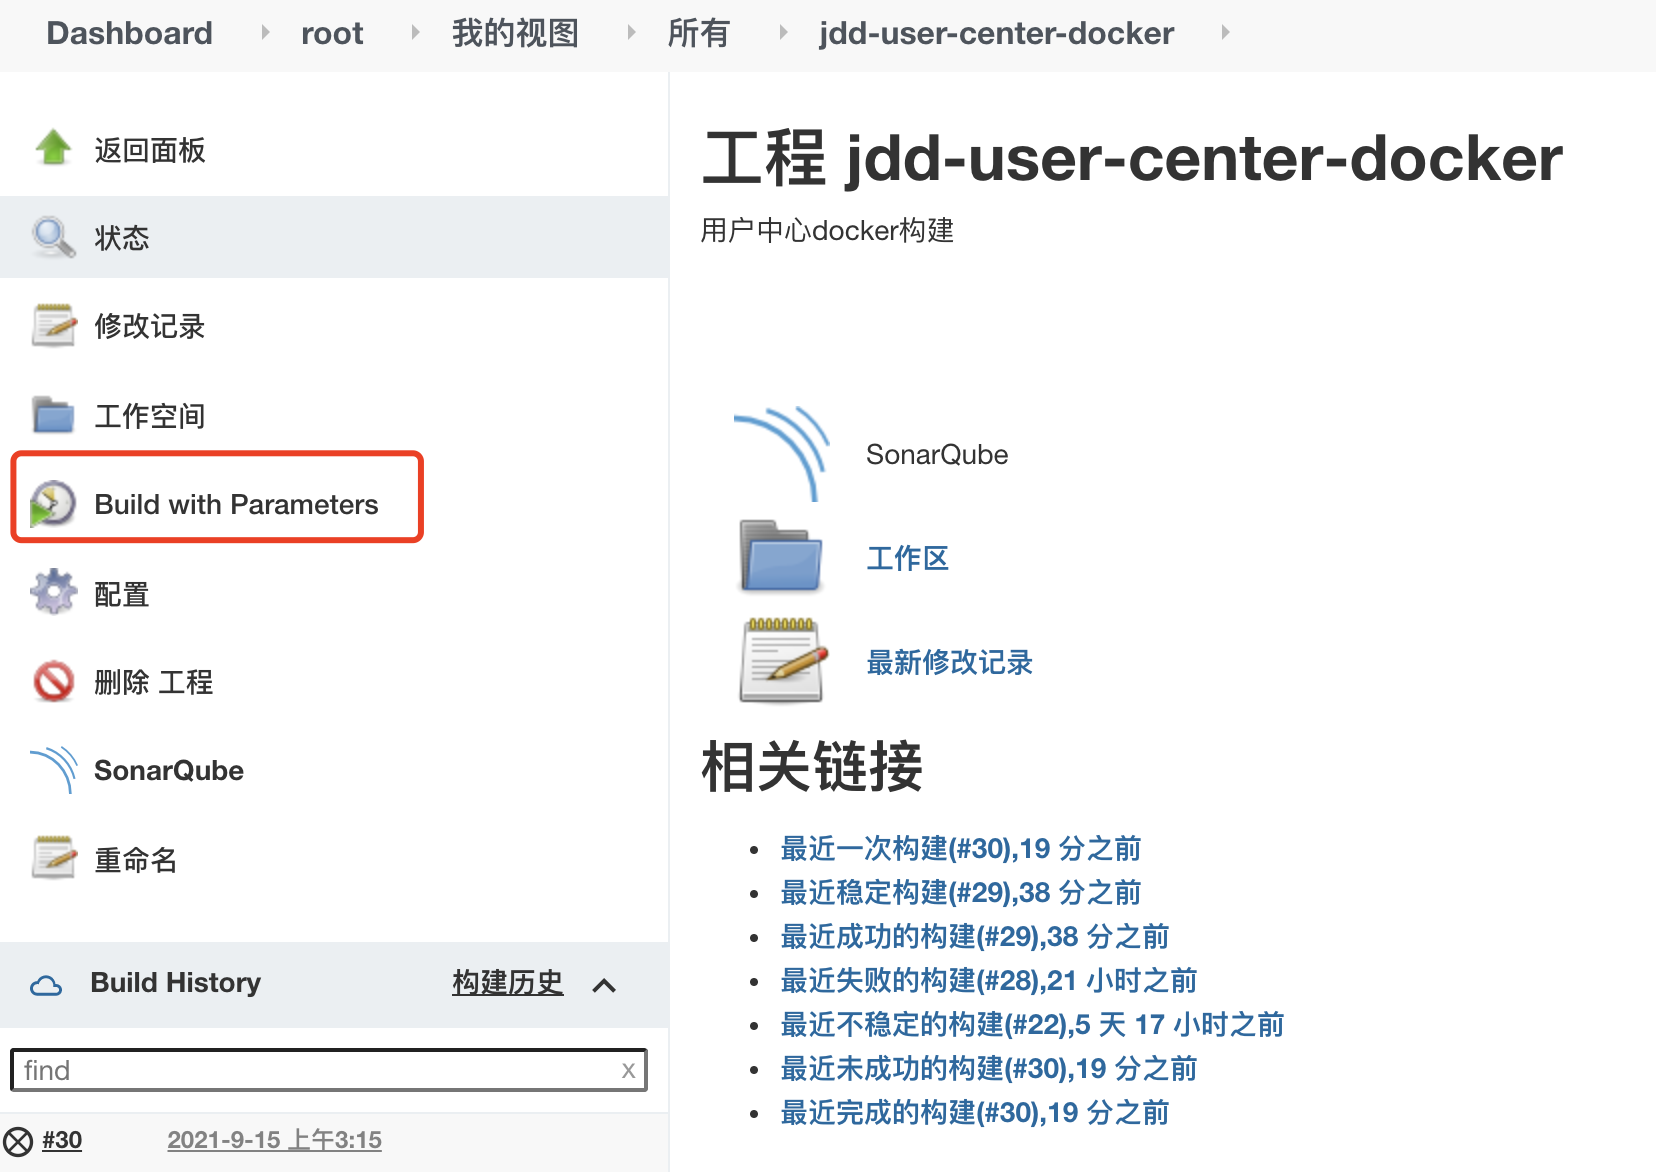Open 最近完成的构建(#30) link

click(975, 1112)
